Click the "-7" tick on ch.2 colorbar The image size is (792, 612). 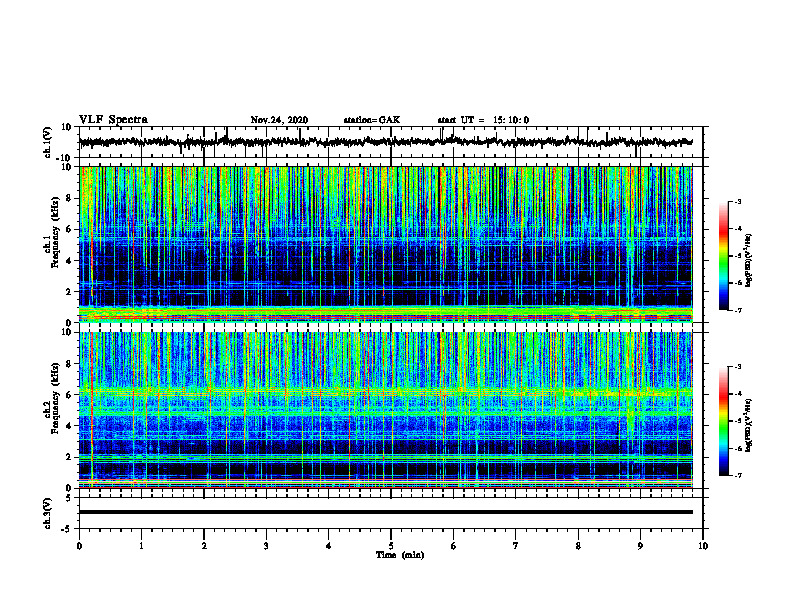[737, 475]
